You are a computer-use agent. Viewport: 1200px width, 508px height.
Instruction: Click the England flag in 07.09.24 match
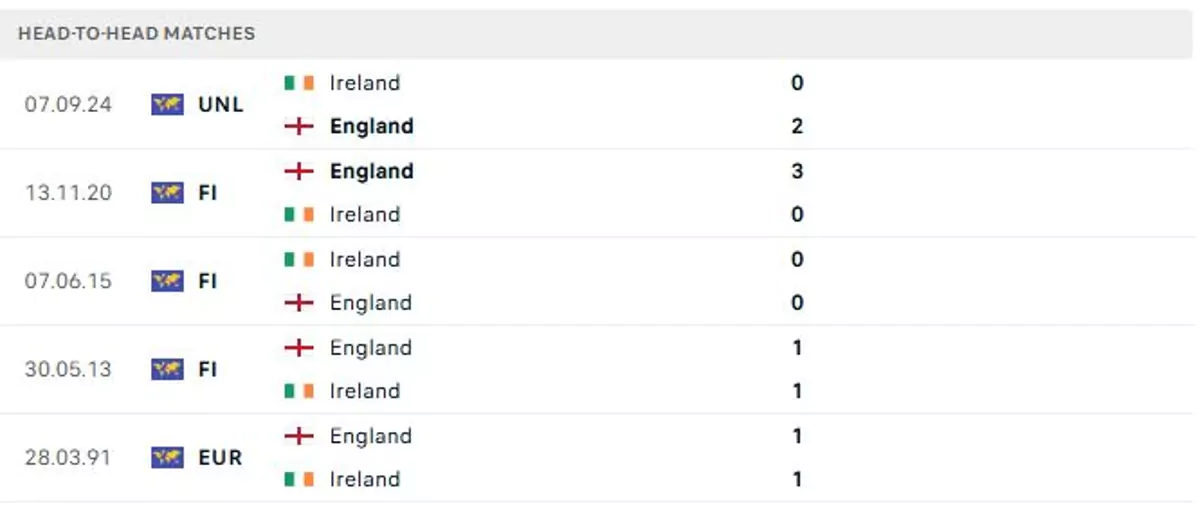point(299,126)
